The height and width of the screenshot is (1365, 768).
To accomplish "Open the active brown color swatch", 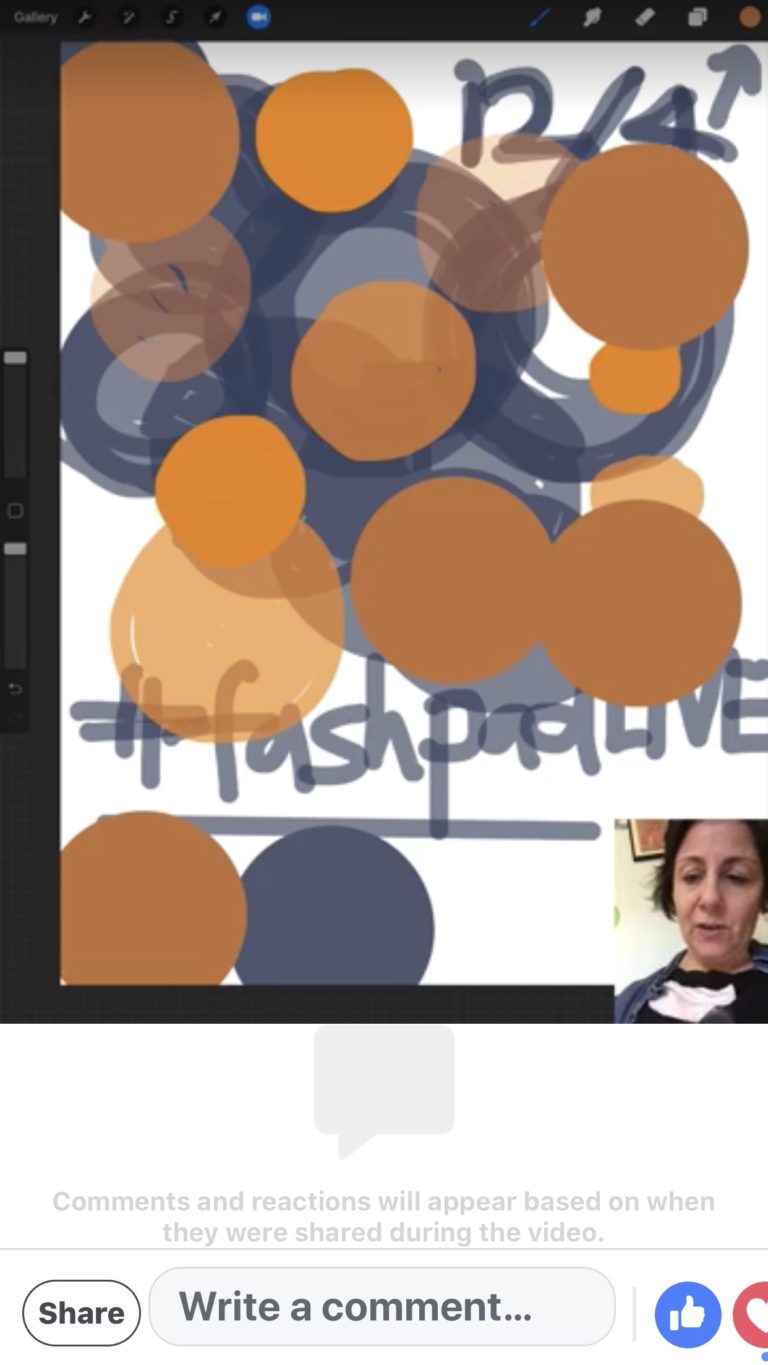I will (749, 17).
